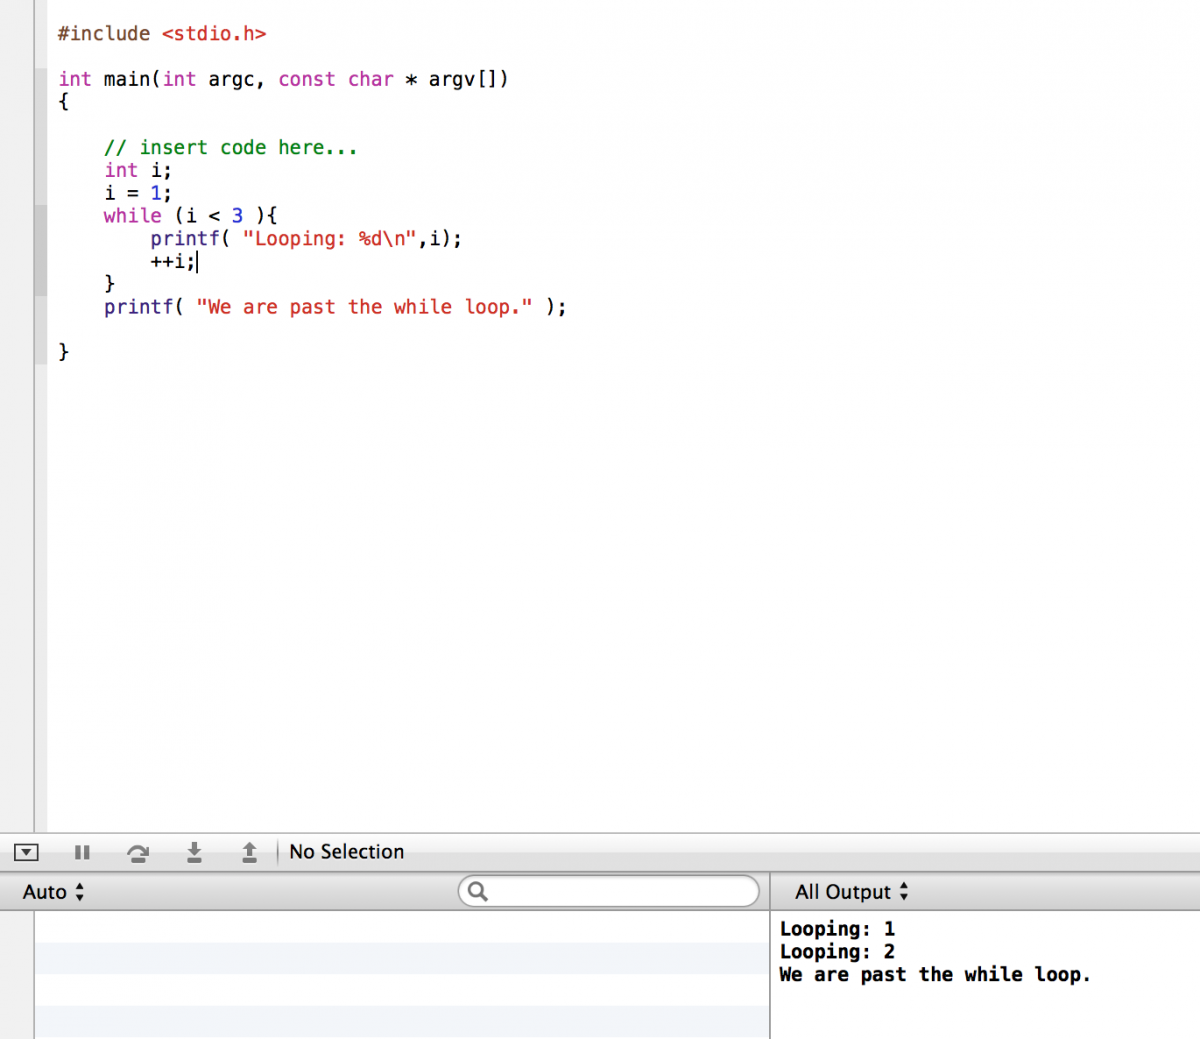Open the No Selection thread jump bar
Image resolution: width=1200 pixels, height=1039 pixels.
point(346,852)
